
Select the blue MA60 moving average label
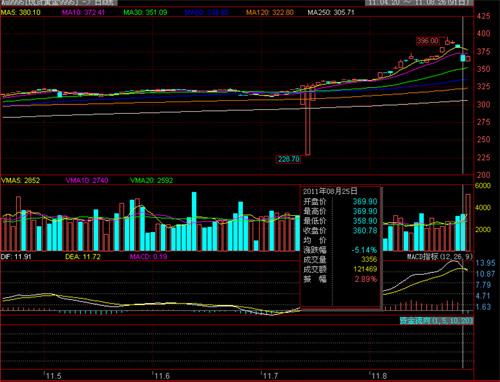point(207,12)
